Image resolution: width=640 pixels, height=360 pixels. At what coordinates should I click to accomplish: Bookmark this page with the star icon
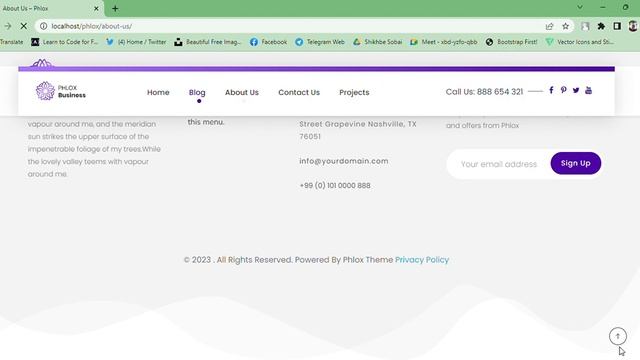565,26
